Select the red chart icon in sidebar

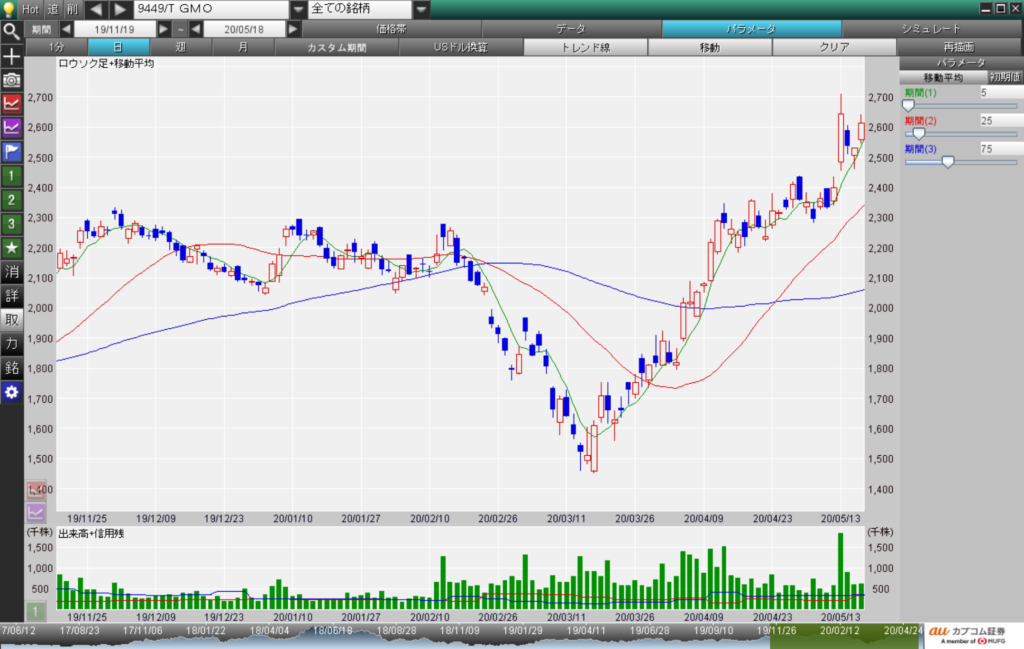11,103
